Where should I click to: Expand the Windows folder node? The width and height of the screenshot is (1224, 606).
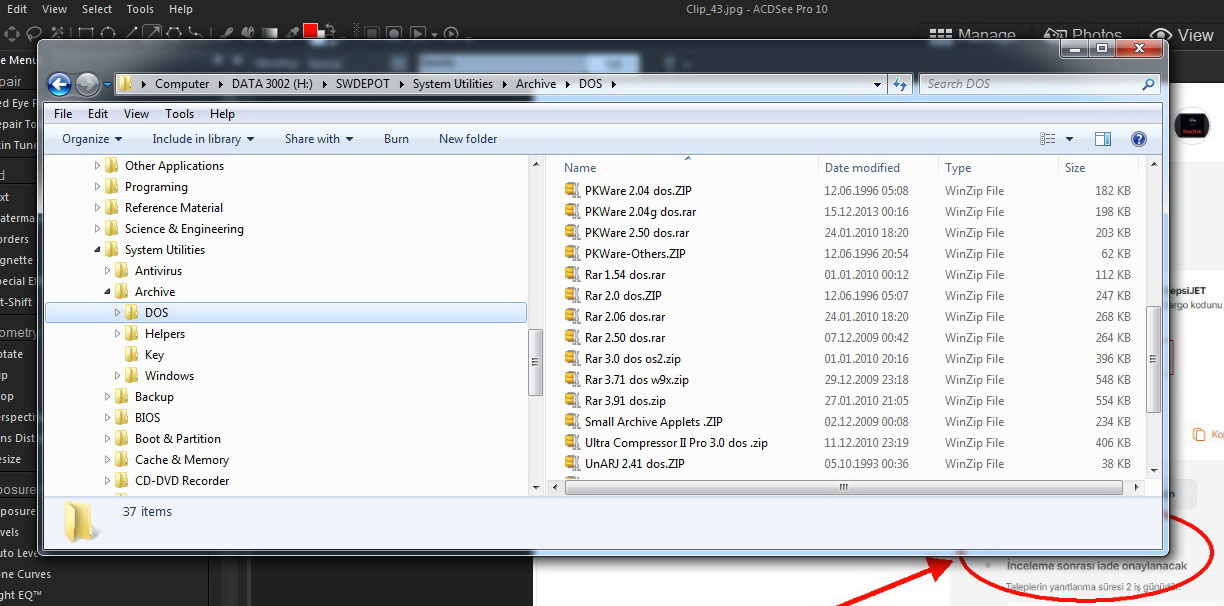(118, 376)
